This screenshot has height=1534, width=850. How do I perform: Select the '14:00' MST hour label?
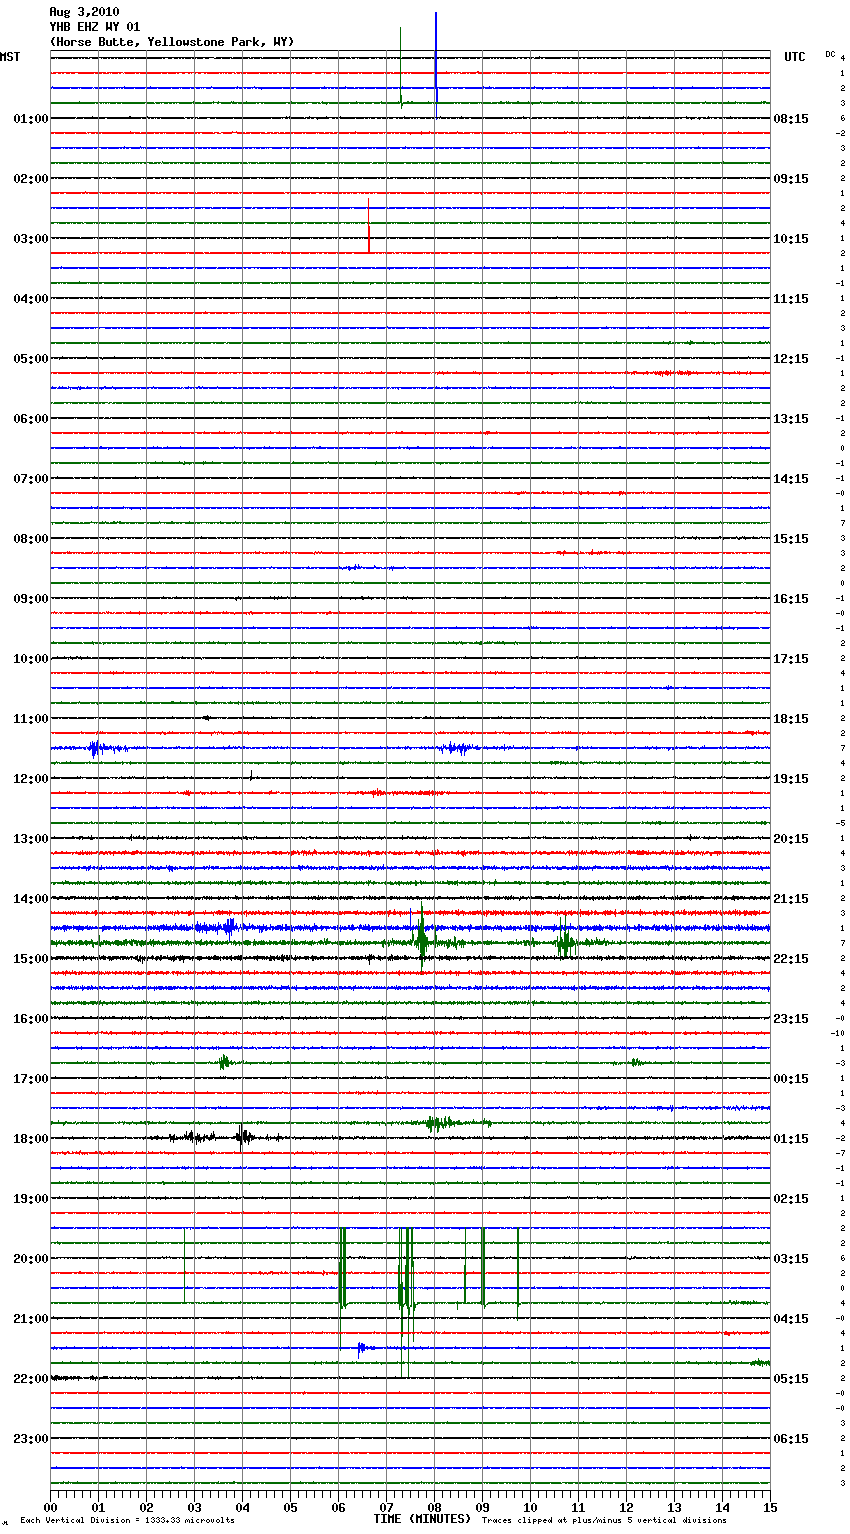point(30,899)
